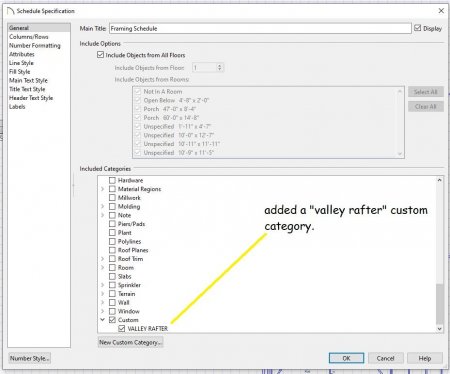Confirm with the OK button

346,358
